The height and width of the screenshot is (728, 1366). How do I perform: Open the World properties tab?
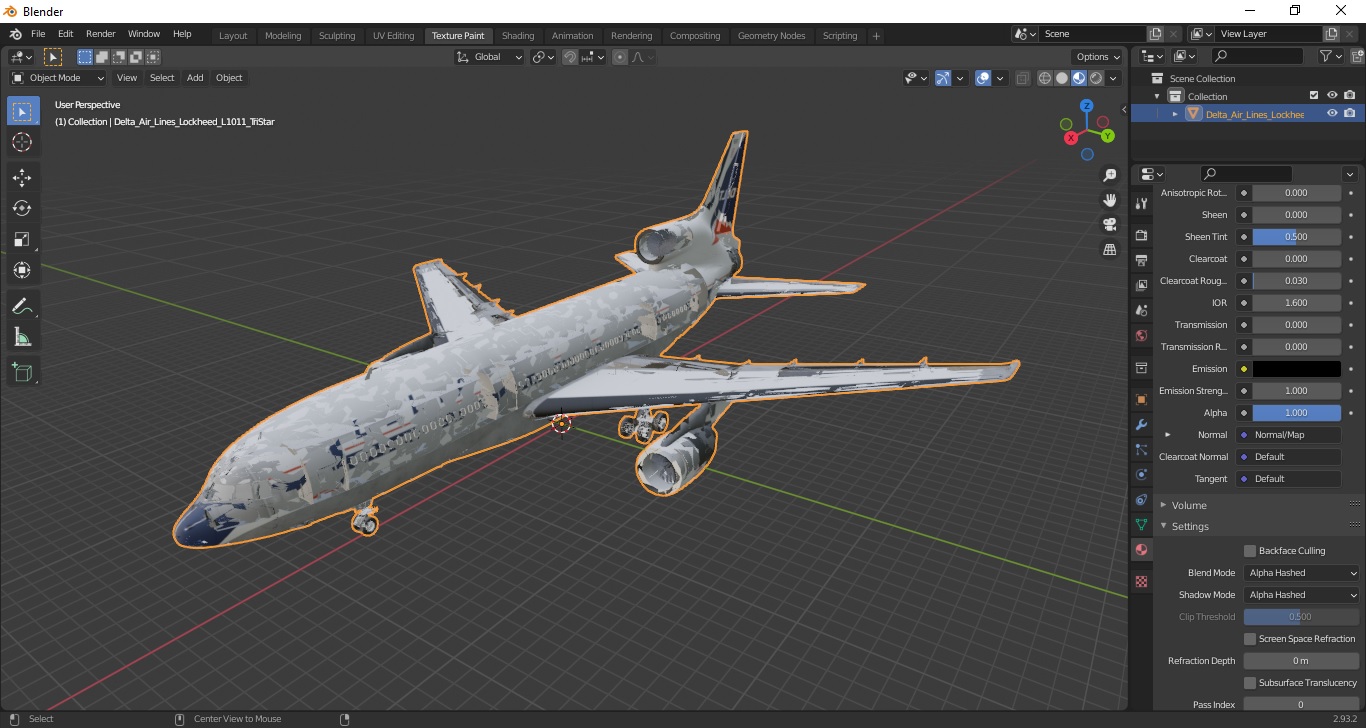pyautogui.click(x=1141, y=335)
